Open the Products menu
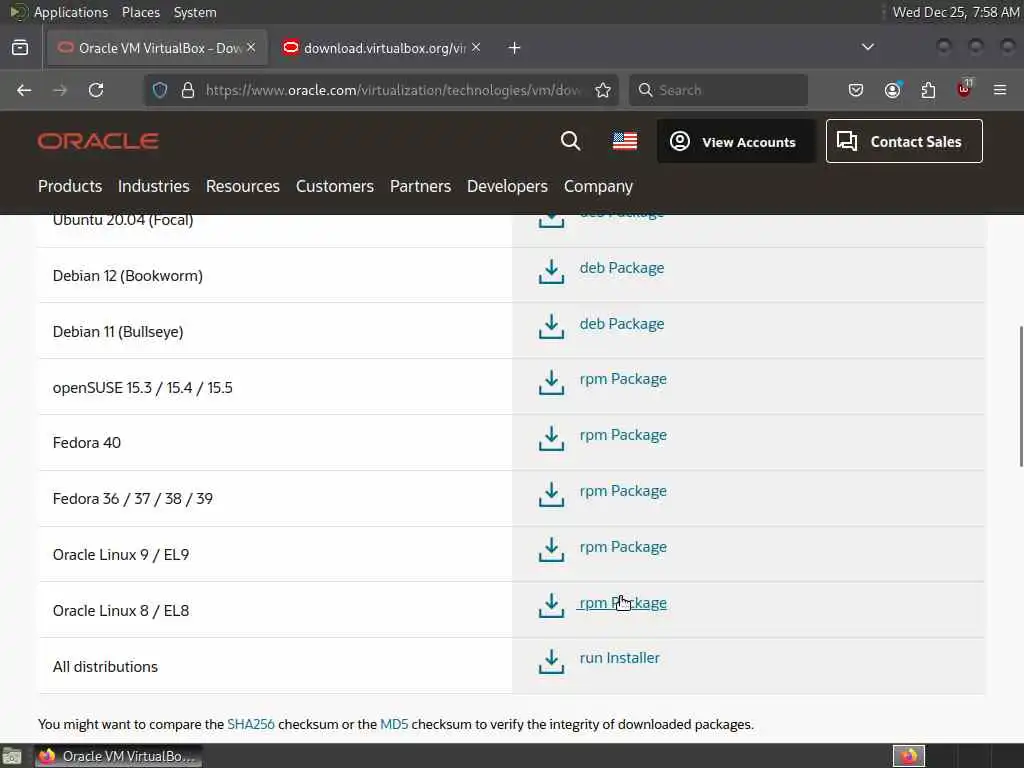The height and width of the screenshot is (768, 1024). (70, 186)
